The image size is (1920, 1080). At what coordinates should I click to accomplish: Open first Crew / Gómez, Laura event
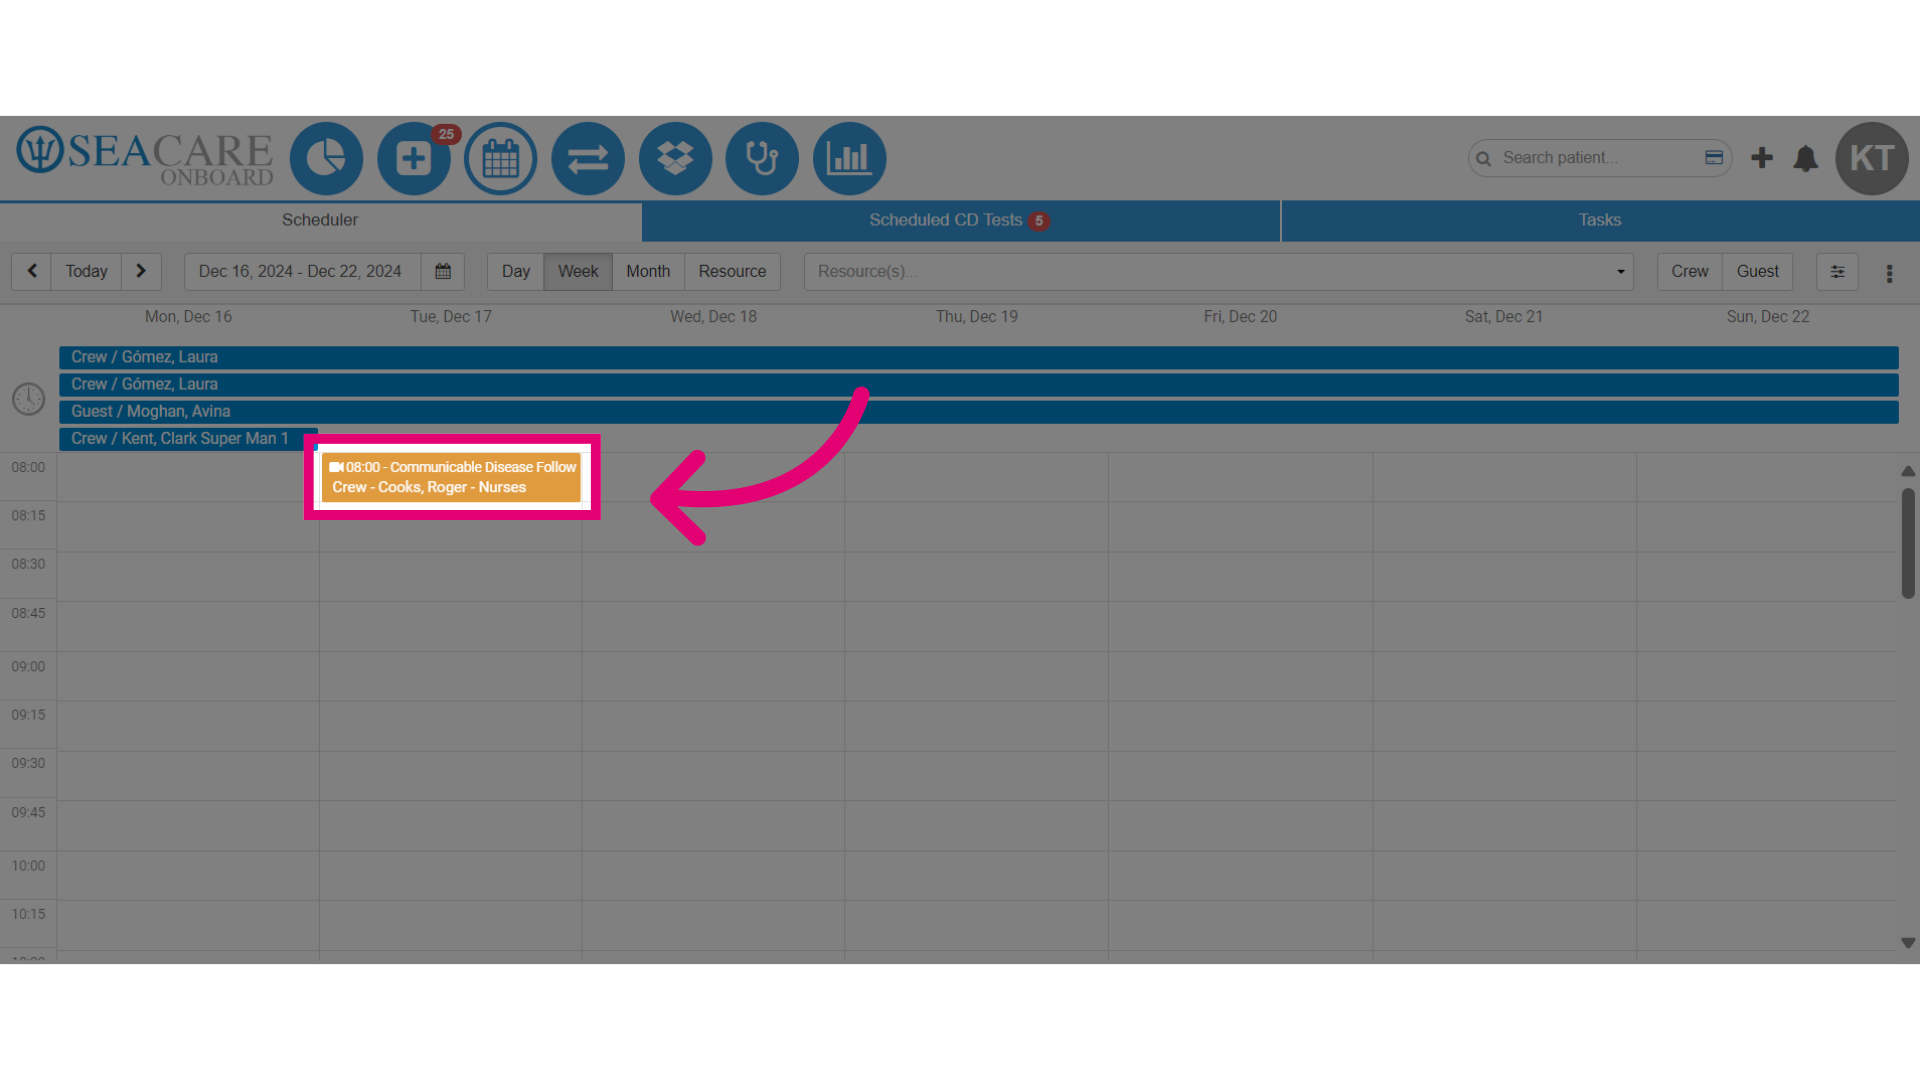(x=978, y=357)
